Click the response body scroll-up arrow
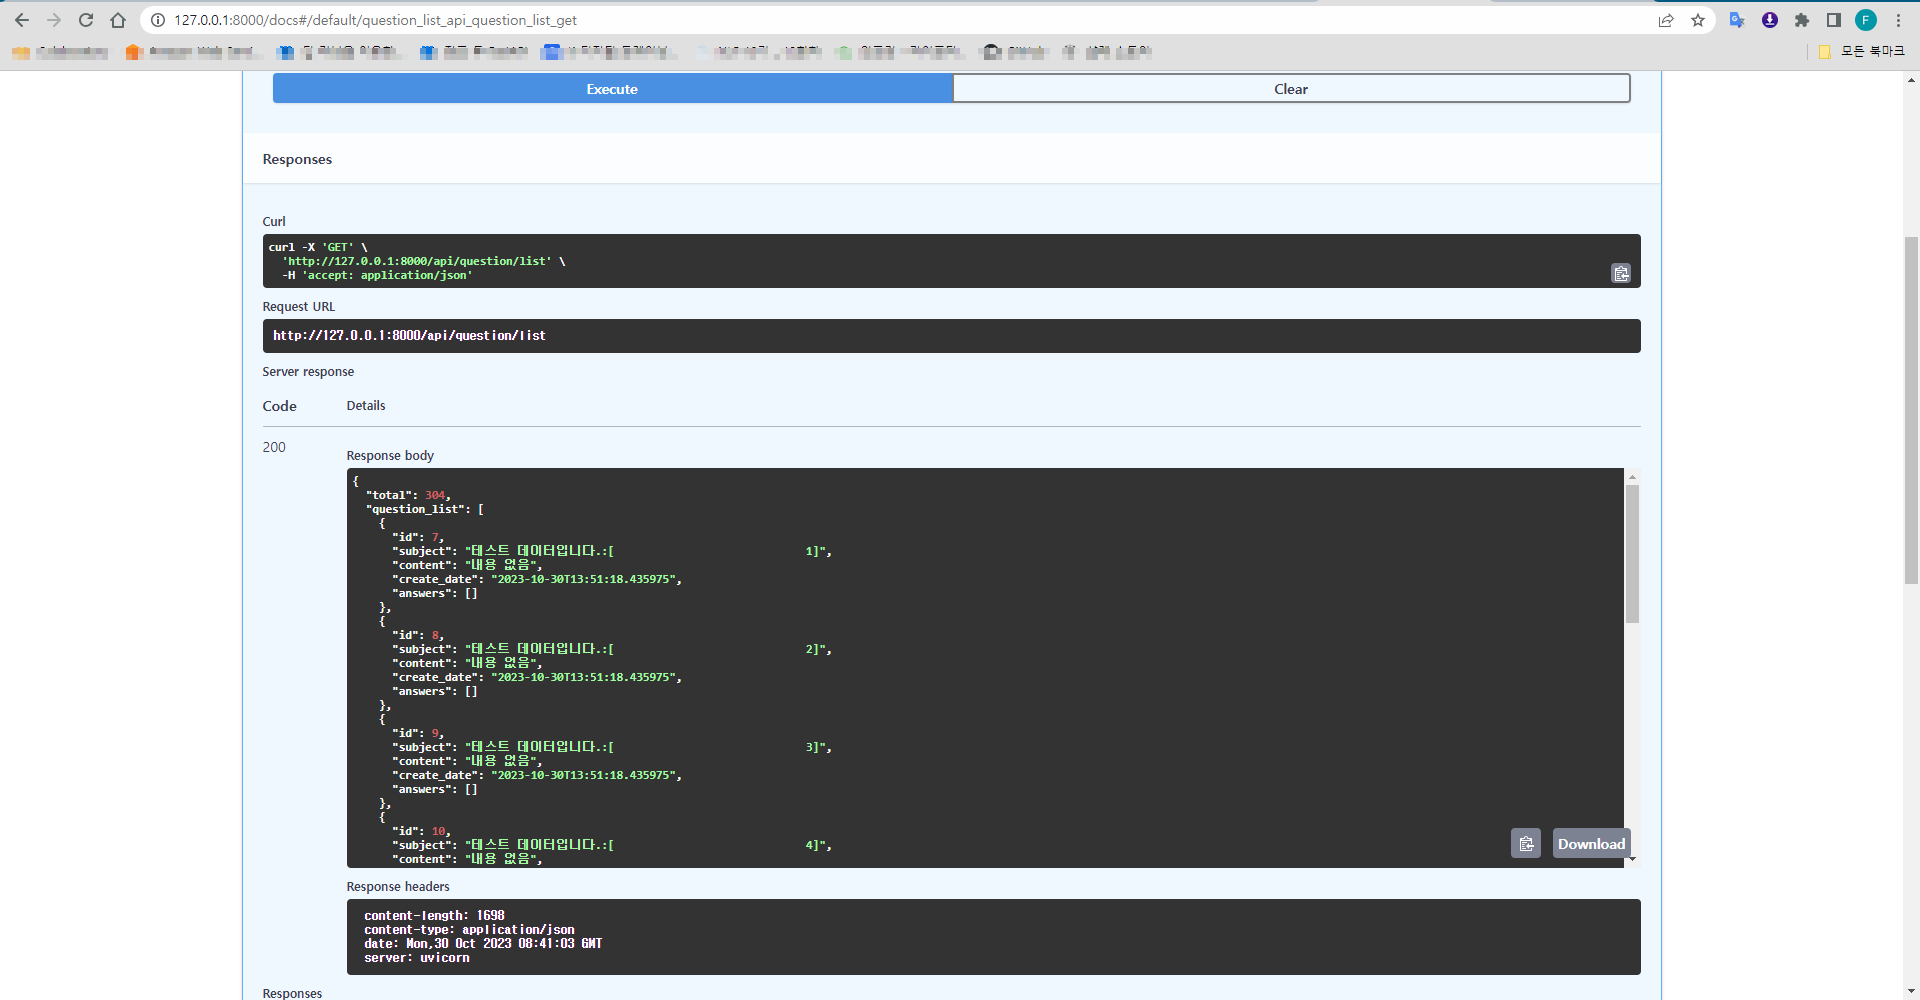The width and height of the screenshot is (1920, 1000). coord(1632,477)
